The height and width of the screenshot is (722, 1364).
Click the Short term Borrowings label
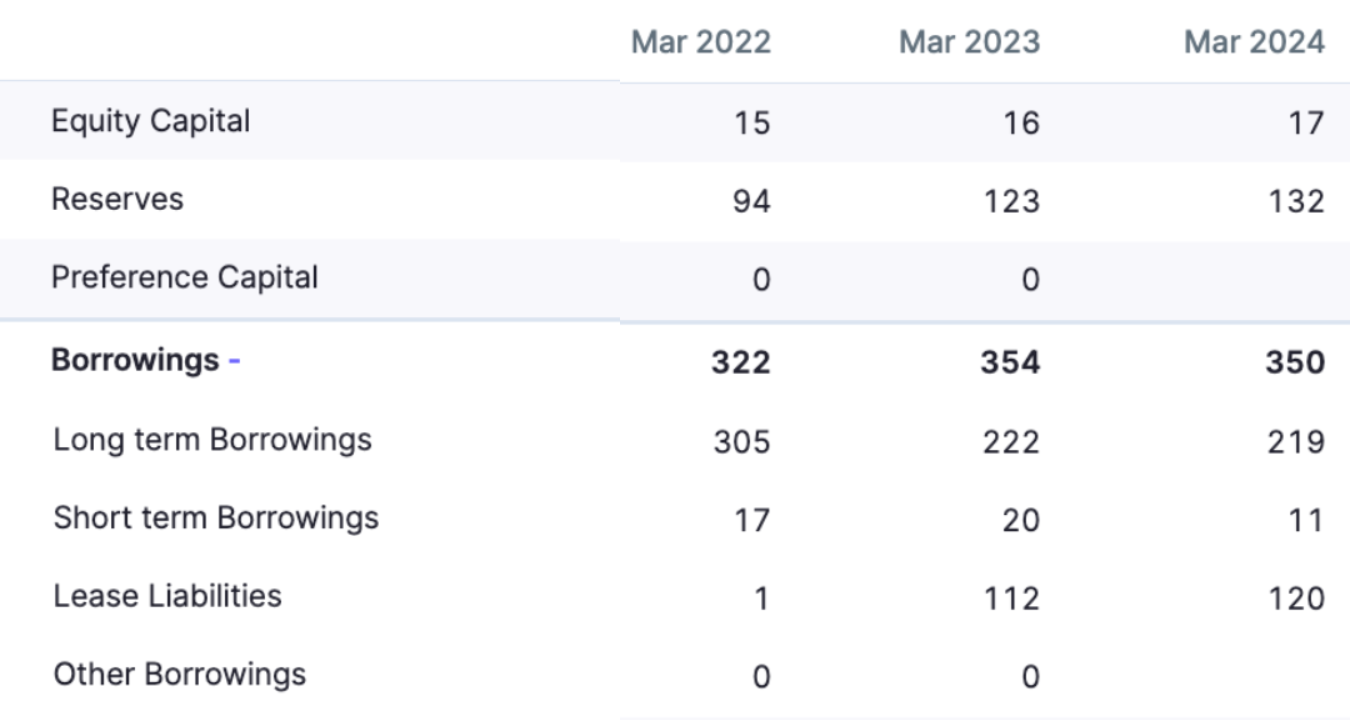tap(216, 518)
